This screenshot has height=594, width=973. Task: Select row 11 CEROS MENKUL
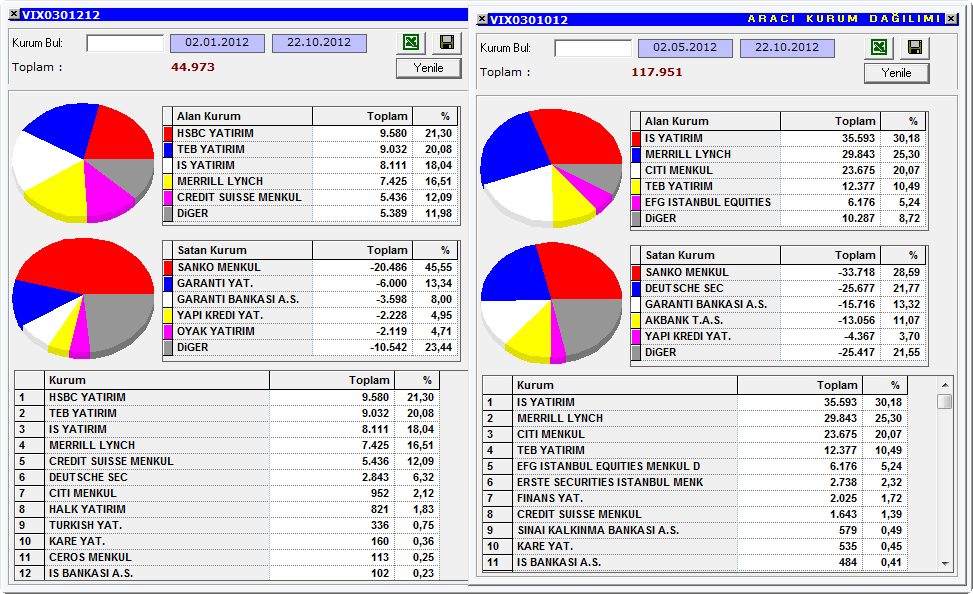(x=226, y=557)
